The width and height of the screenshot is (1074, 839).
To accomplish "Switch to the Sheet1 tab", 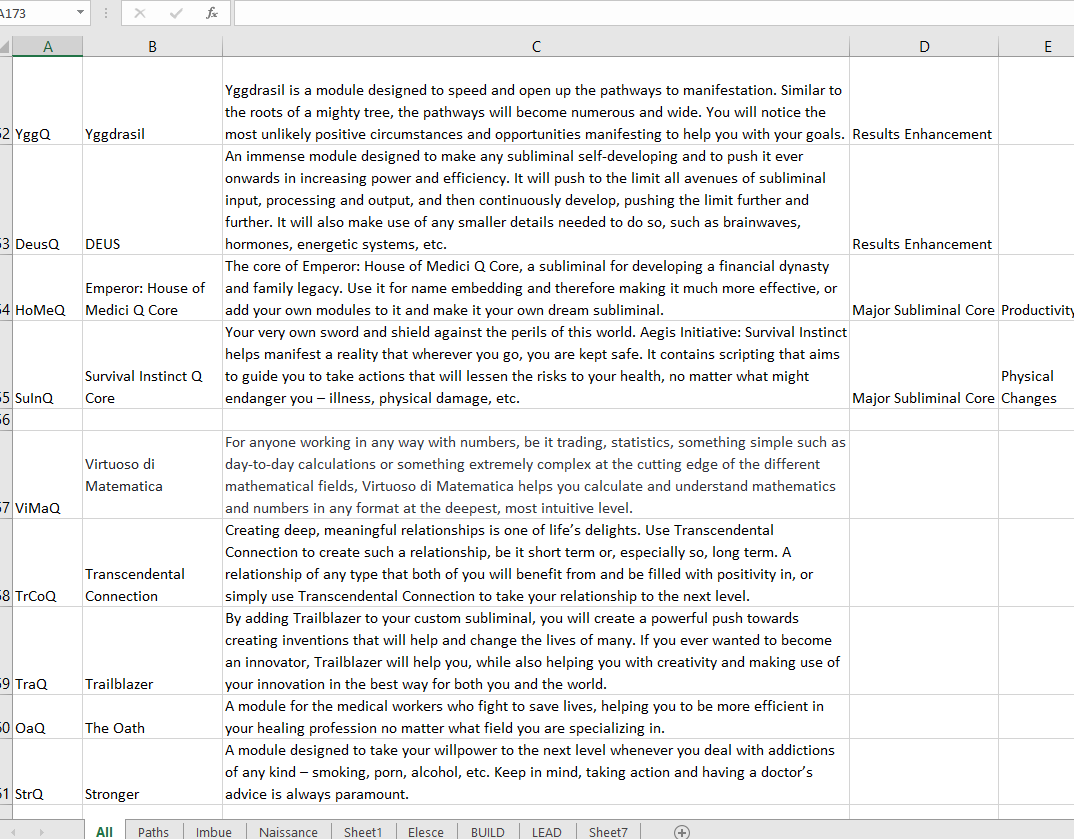I will [x=362, y=831].
